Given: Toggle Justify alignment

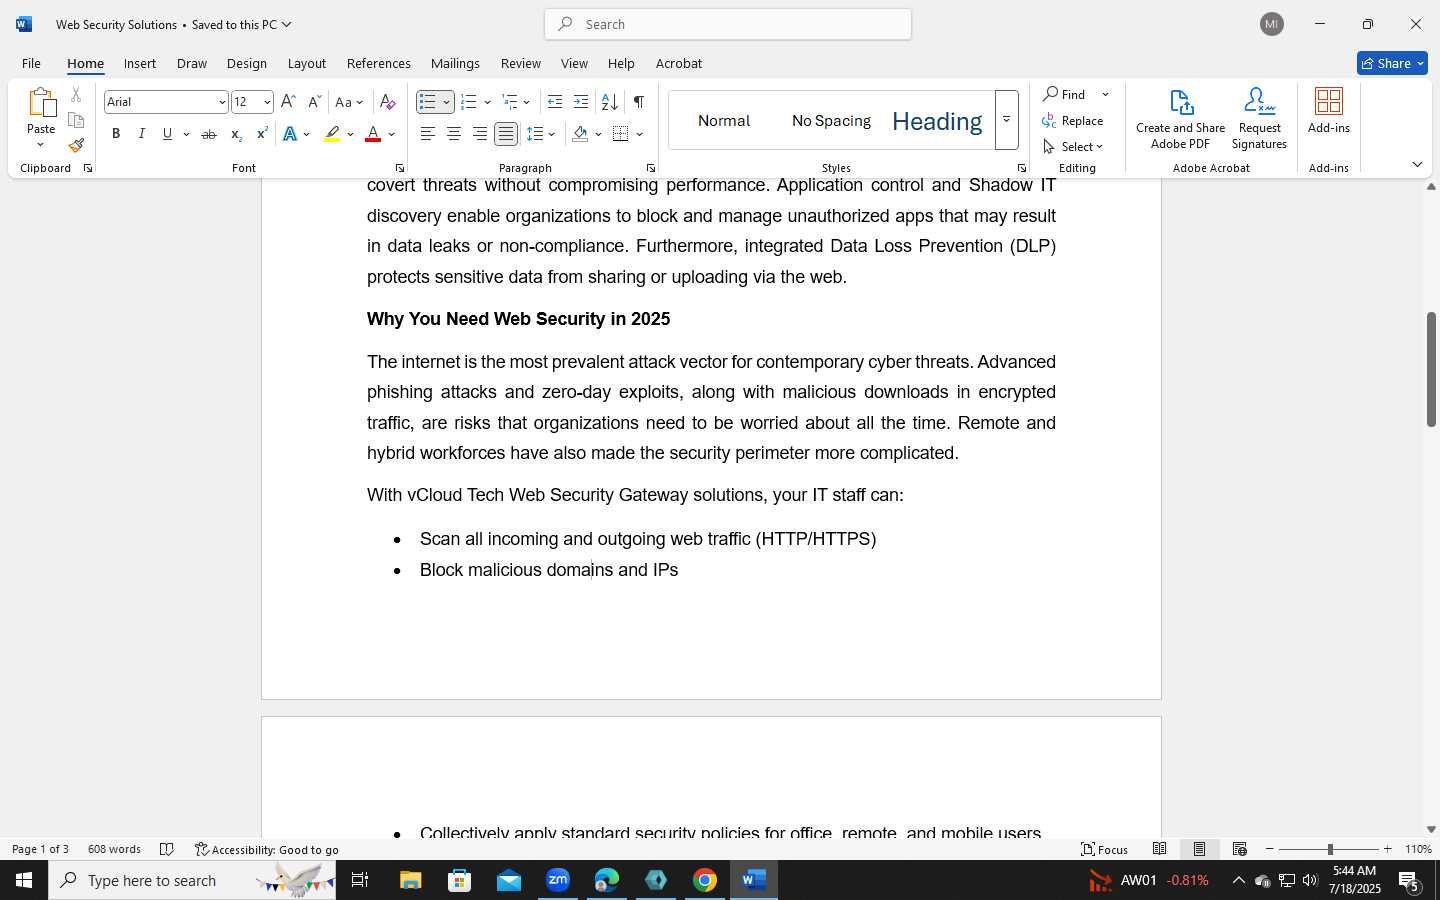Looking at the screenshot, I should (506, 134).
